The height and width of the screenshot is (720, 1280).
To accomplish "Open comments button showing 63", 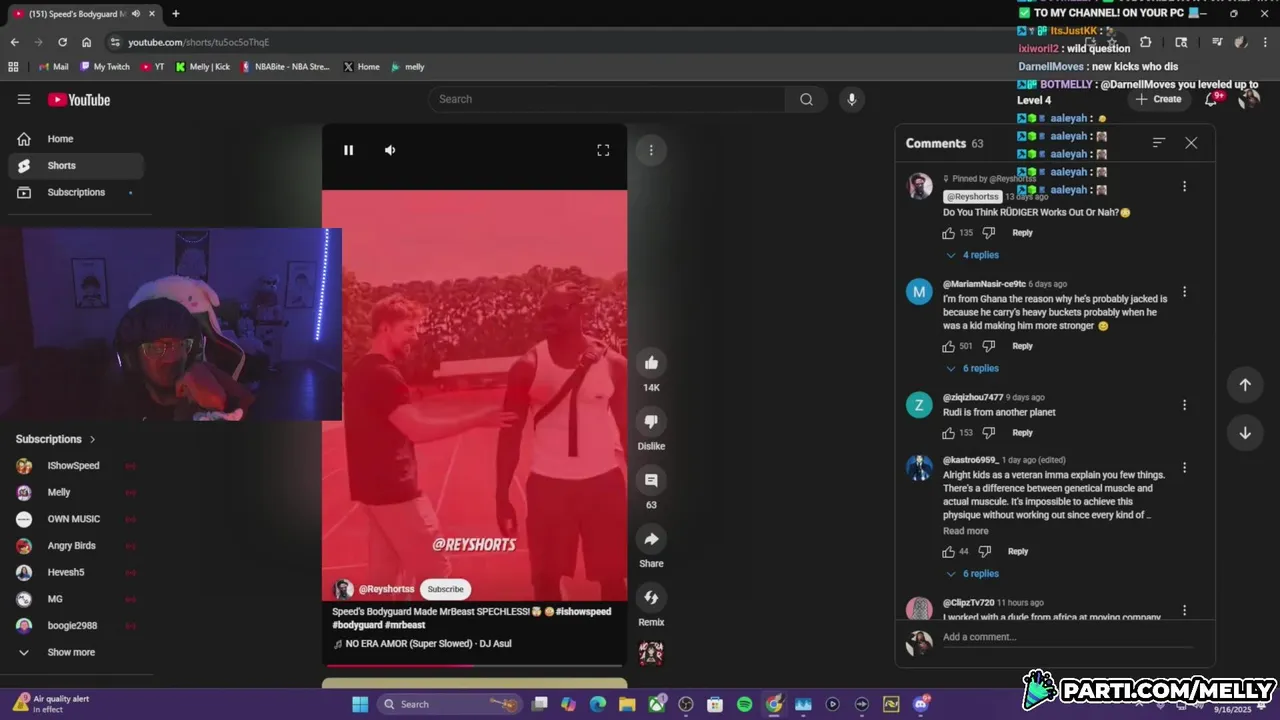I will click(x=651, y=480).
